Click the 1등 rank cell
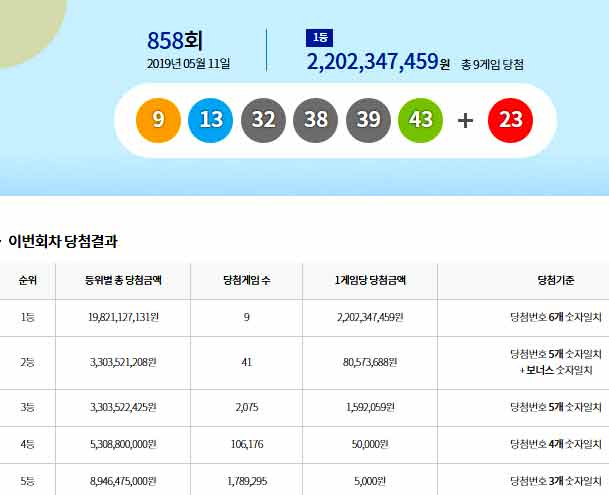The width and height of the screenshot is (609, 495). 28,317
